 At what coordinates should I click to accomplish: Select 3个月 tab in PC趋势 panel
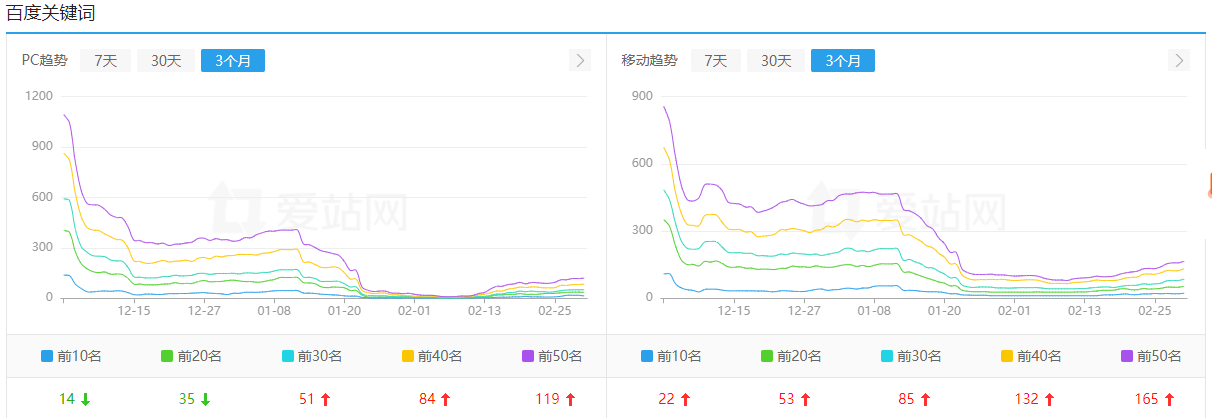tap(232, 61)
